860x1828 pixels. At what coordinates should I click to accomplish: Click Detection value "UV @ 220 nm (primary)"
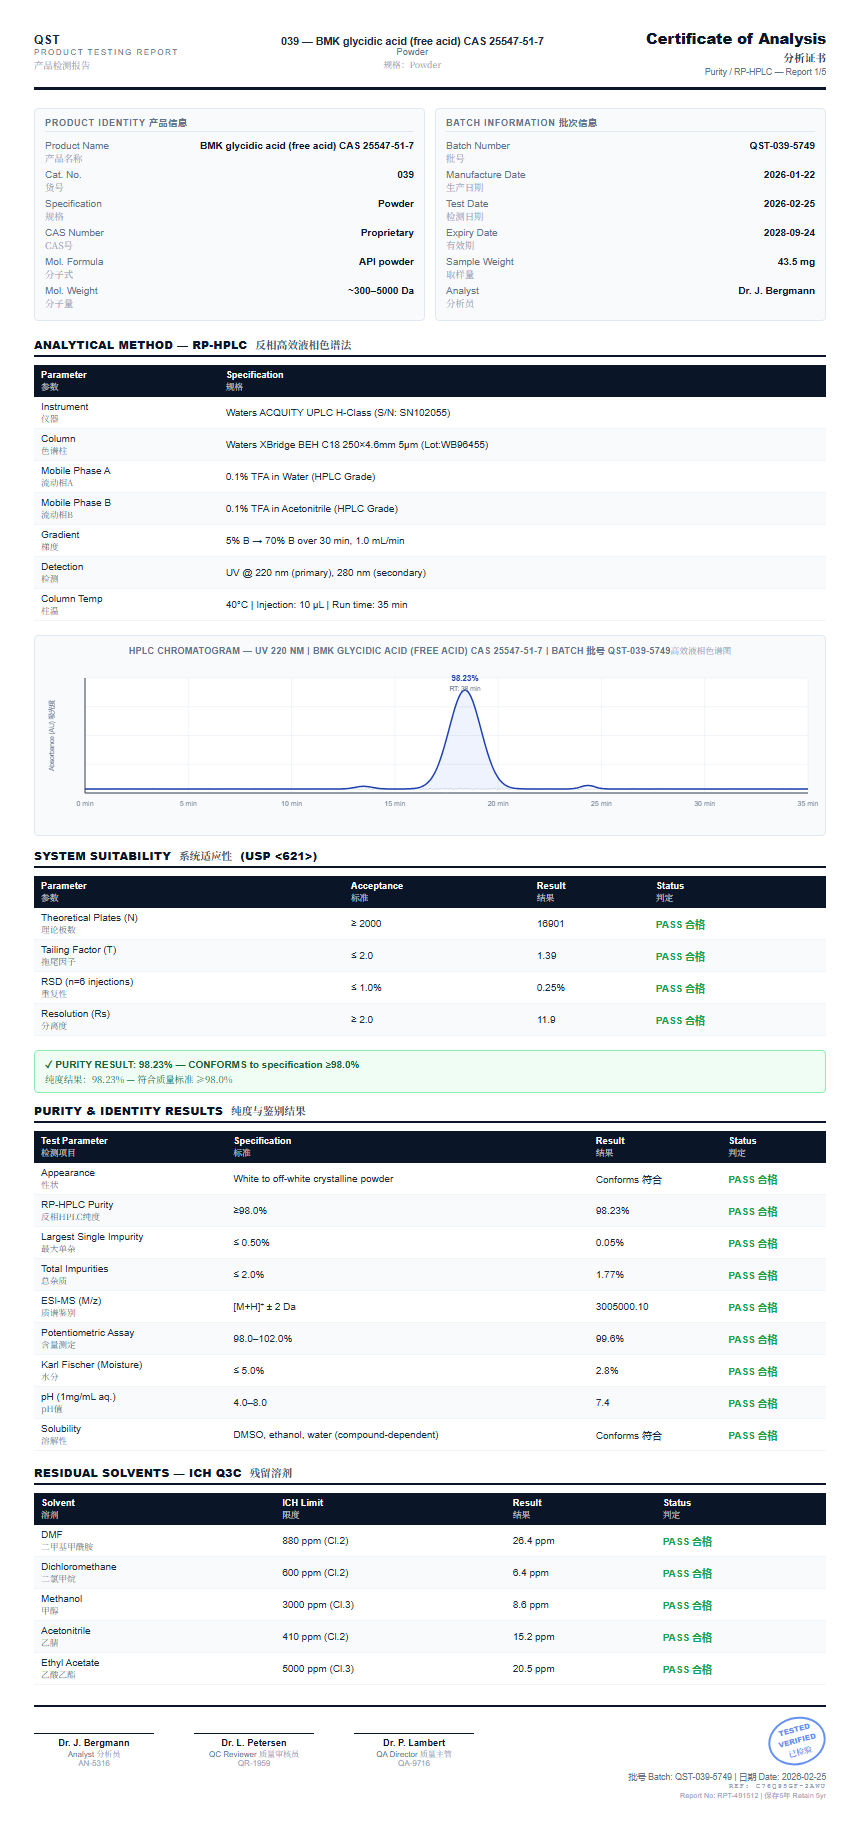tap(326, 573)
